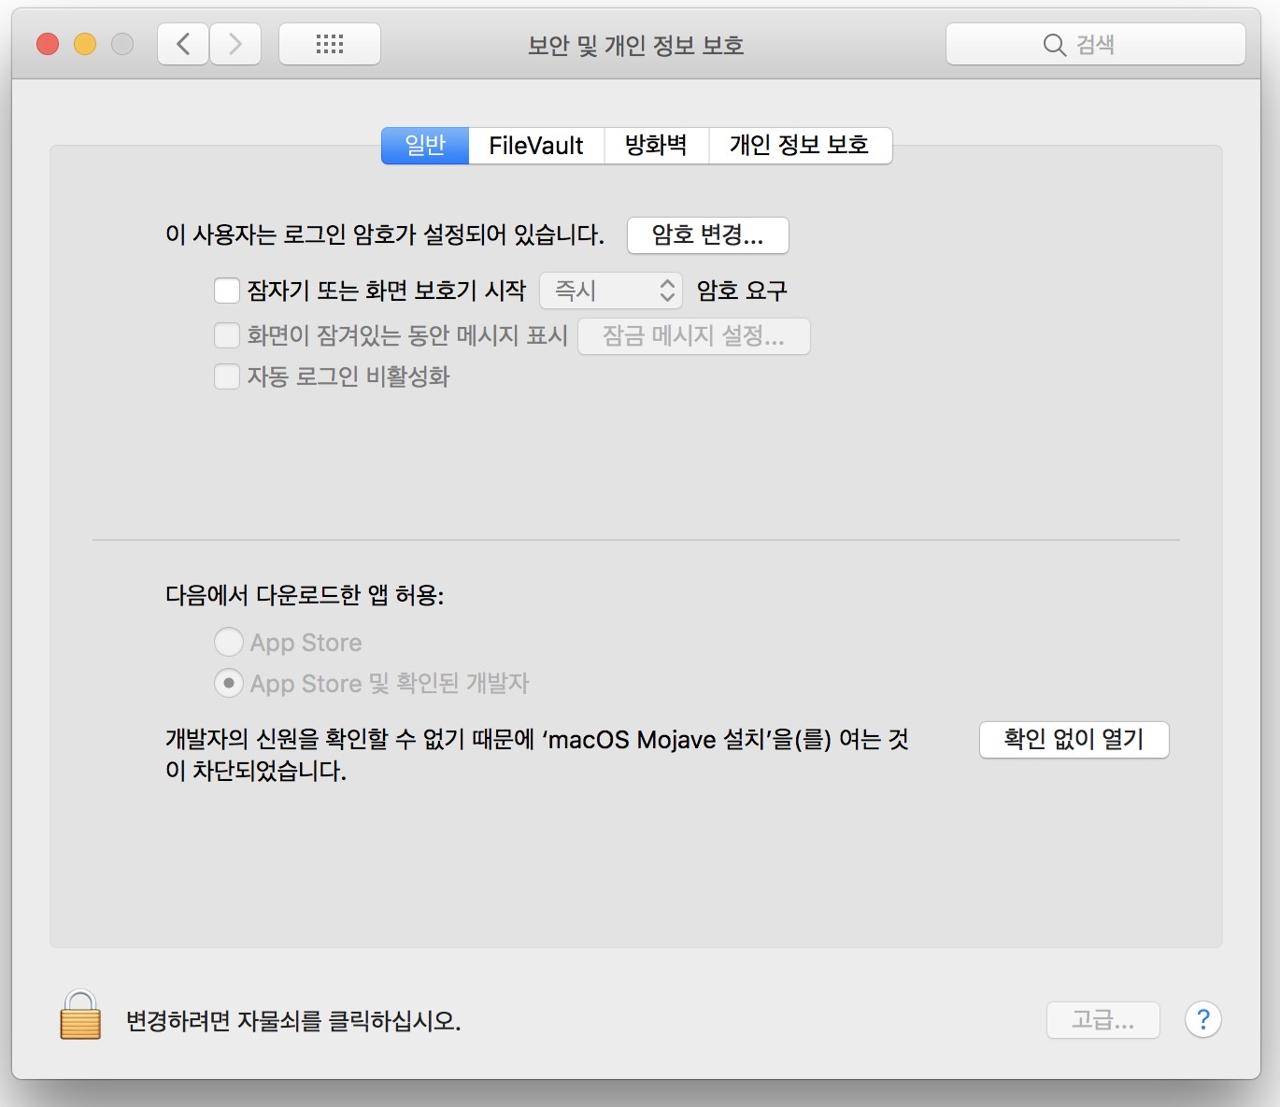Click the 변경하려면 자물쇠를 클릭하십시오 text
Viewport: 1280px width, 1107px height.
pos(293,1021)
